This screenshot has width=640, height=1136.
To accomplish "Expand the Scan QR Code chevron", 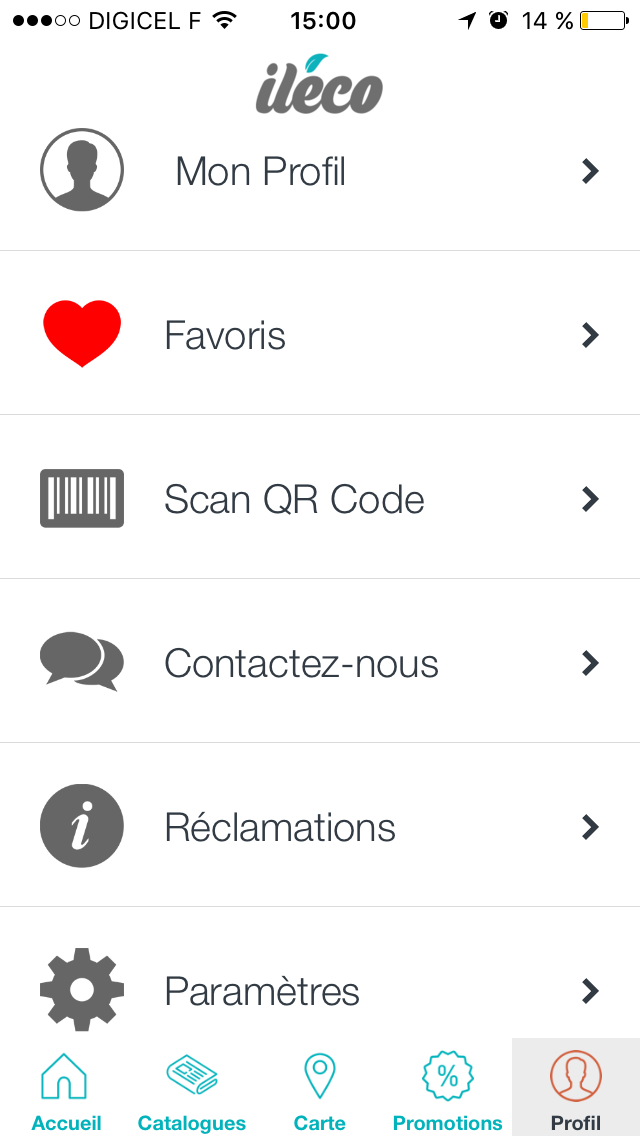I will (x=590, y=499).
